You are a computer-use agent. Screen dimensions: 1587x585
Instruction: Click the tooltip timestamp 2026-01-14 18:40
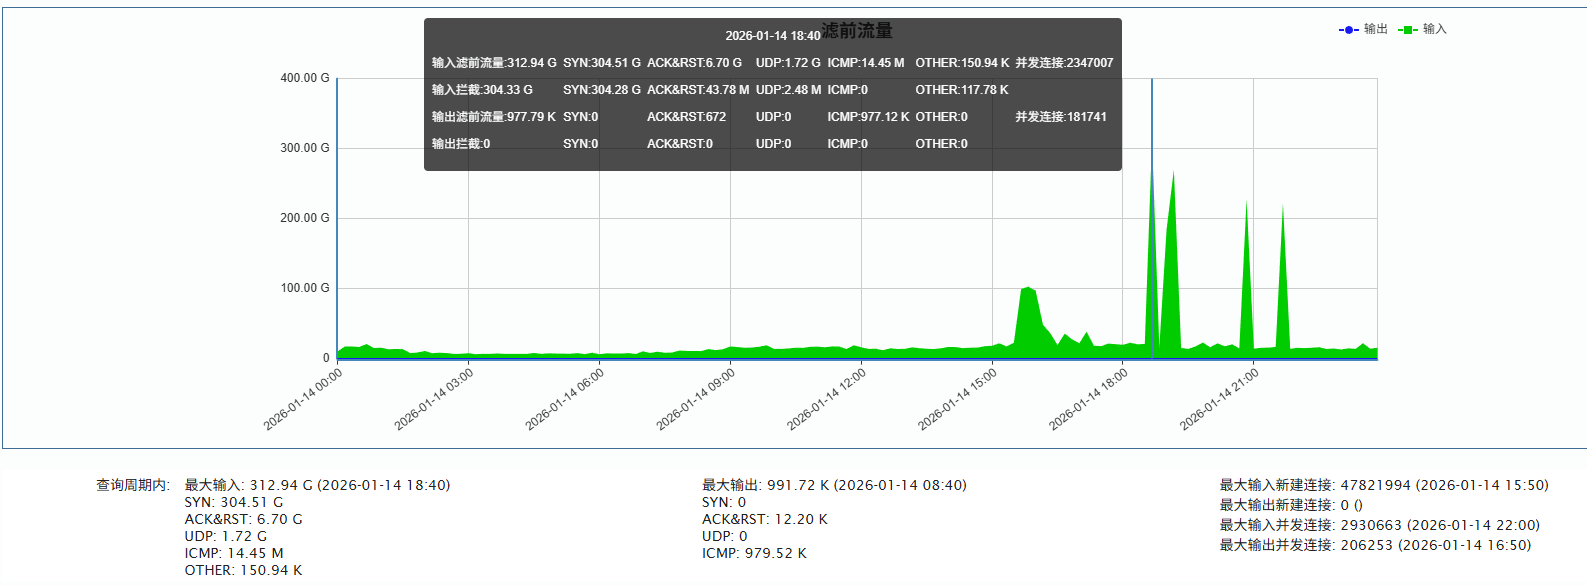coord(772,36)
